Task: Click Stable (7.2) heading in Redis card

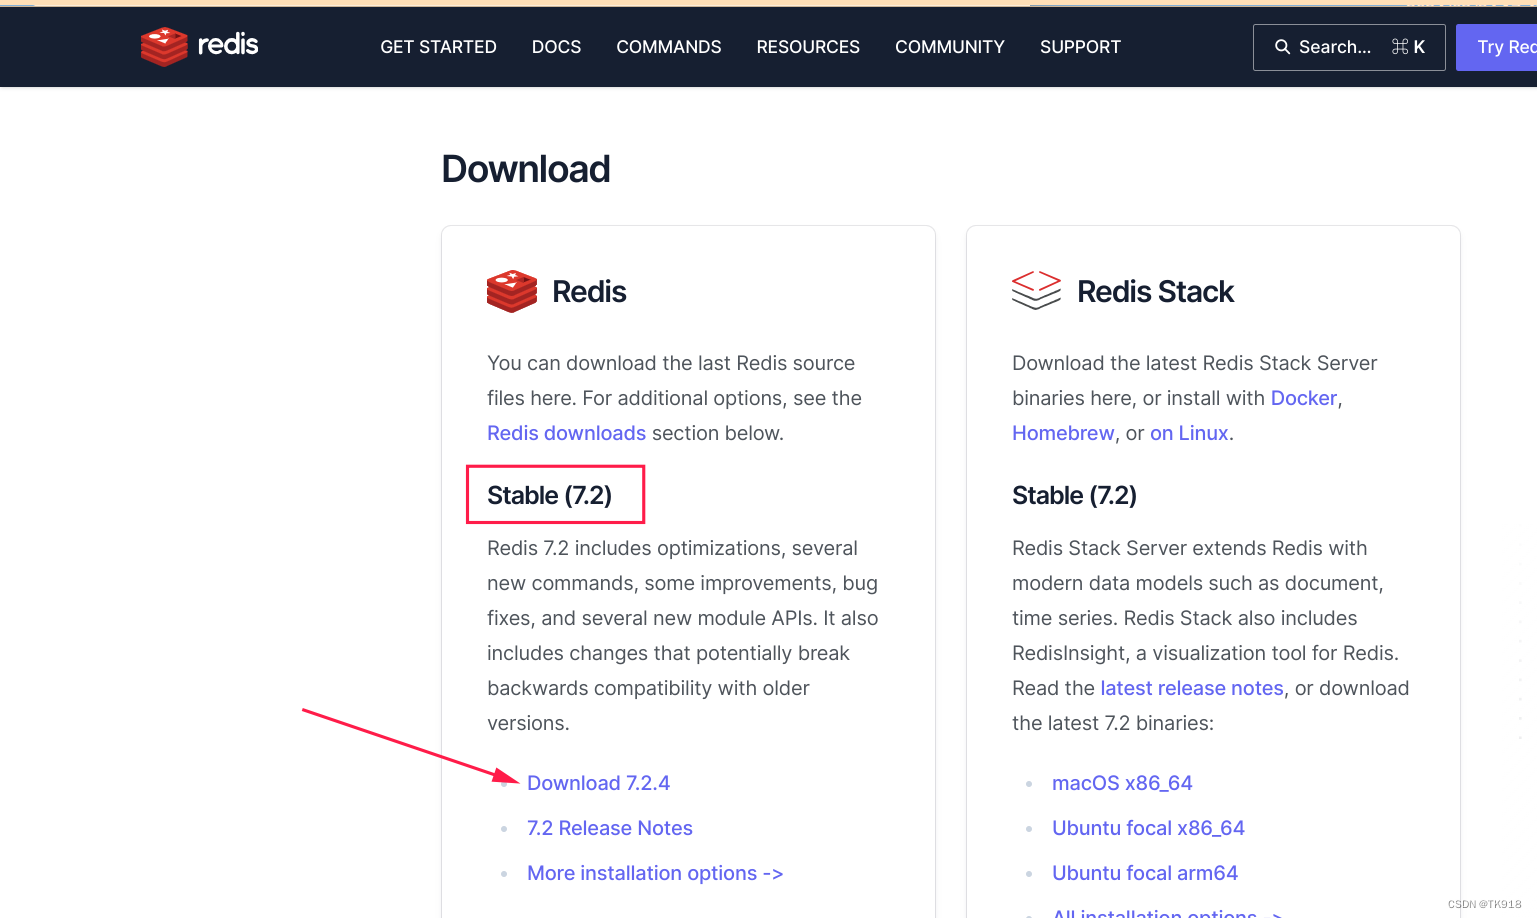Action: pyautogui.click(x=549, y=495)
